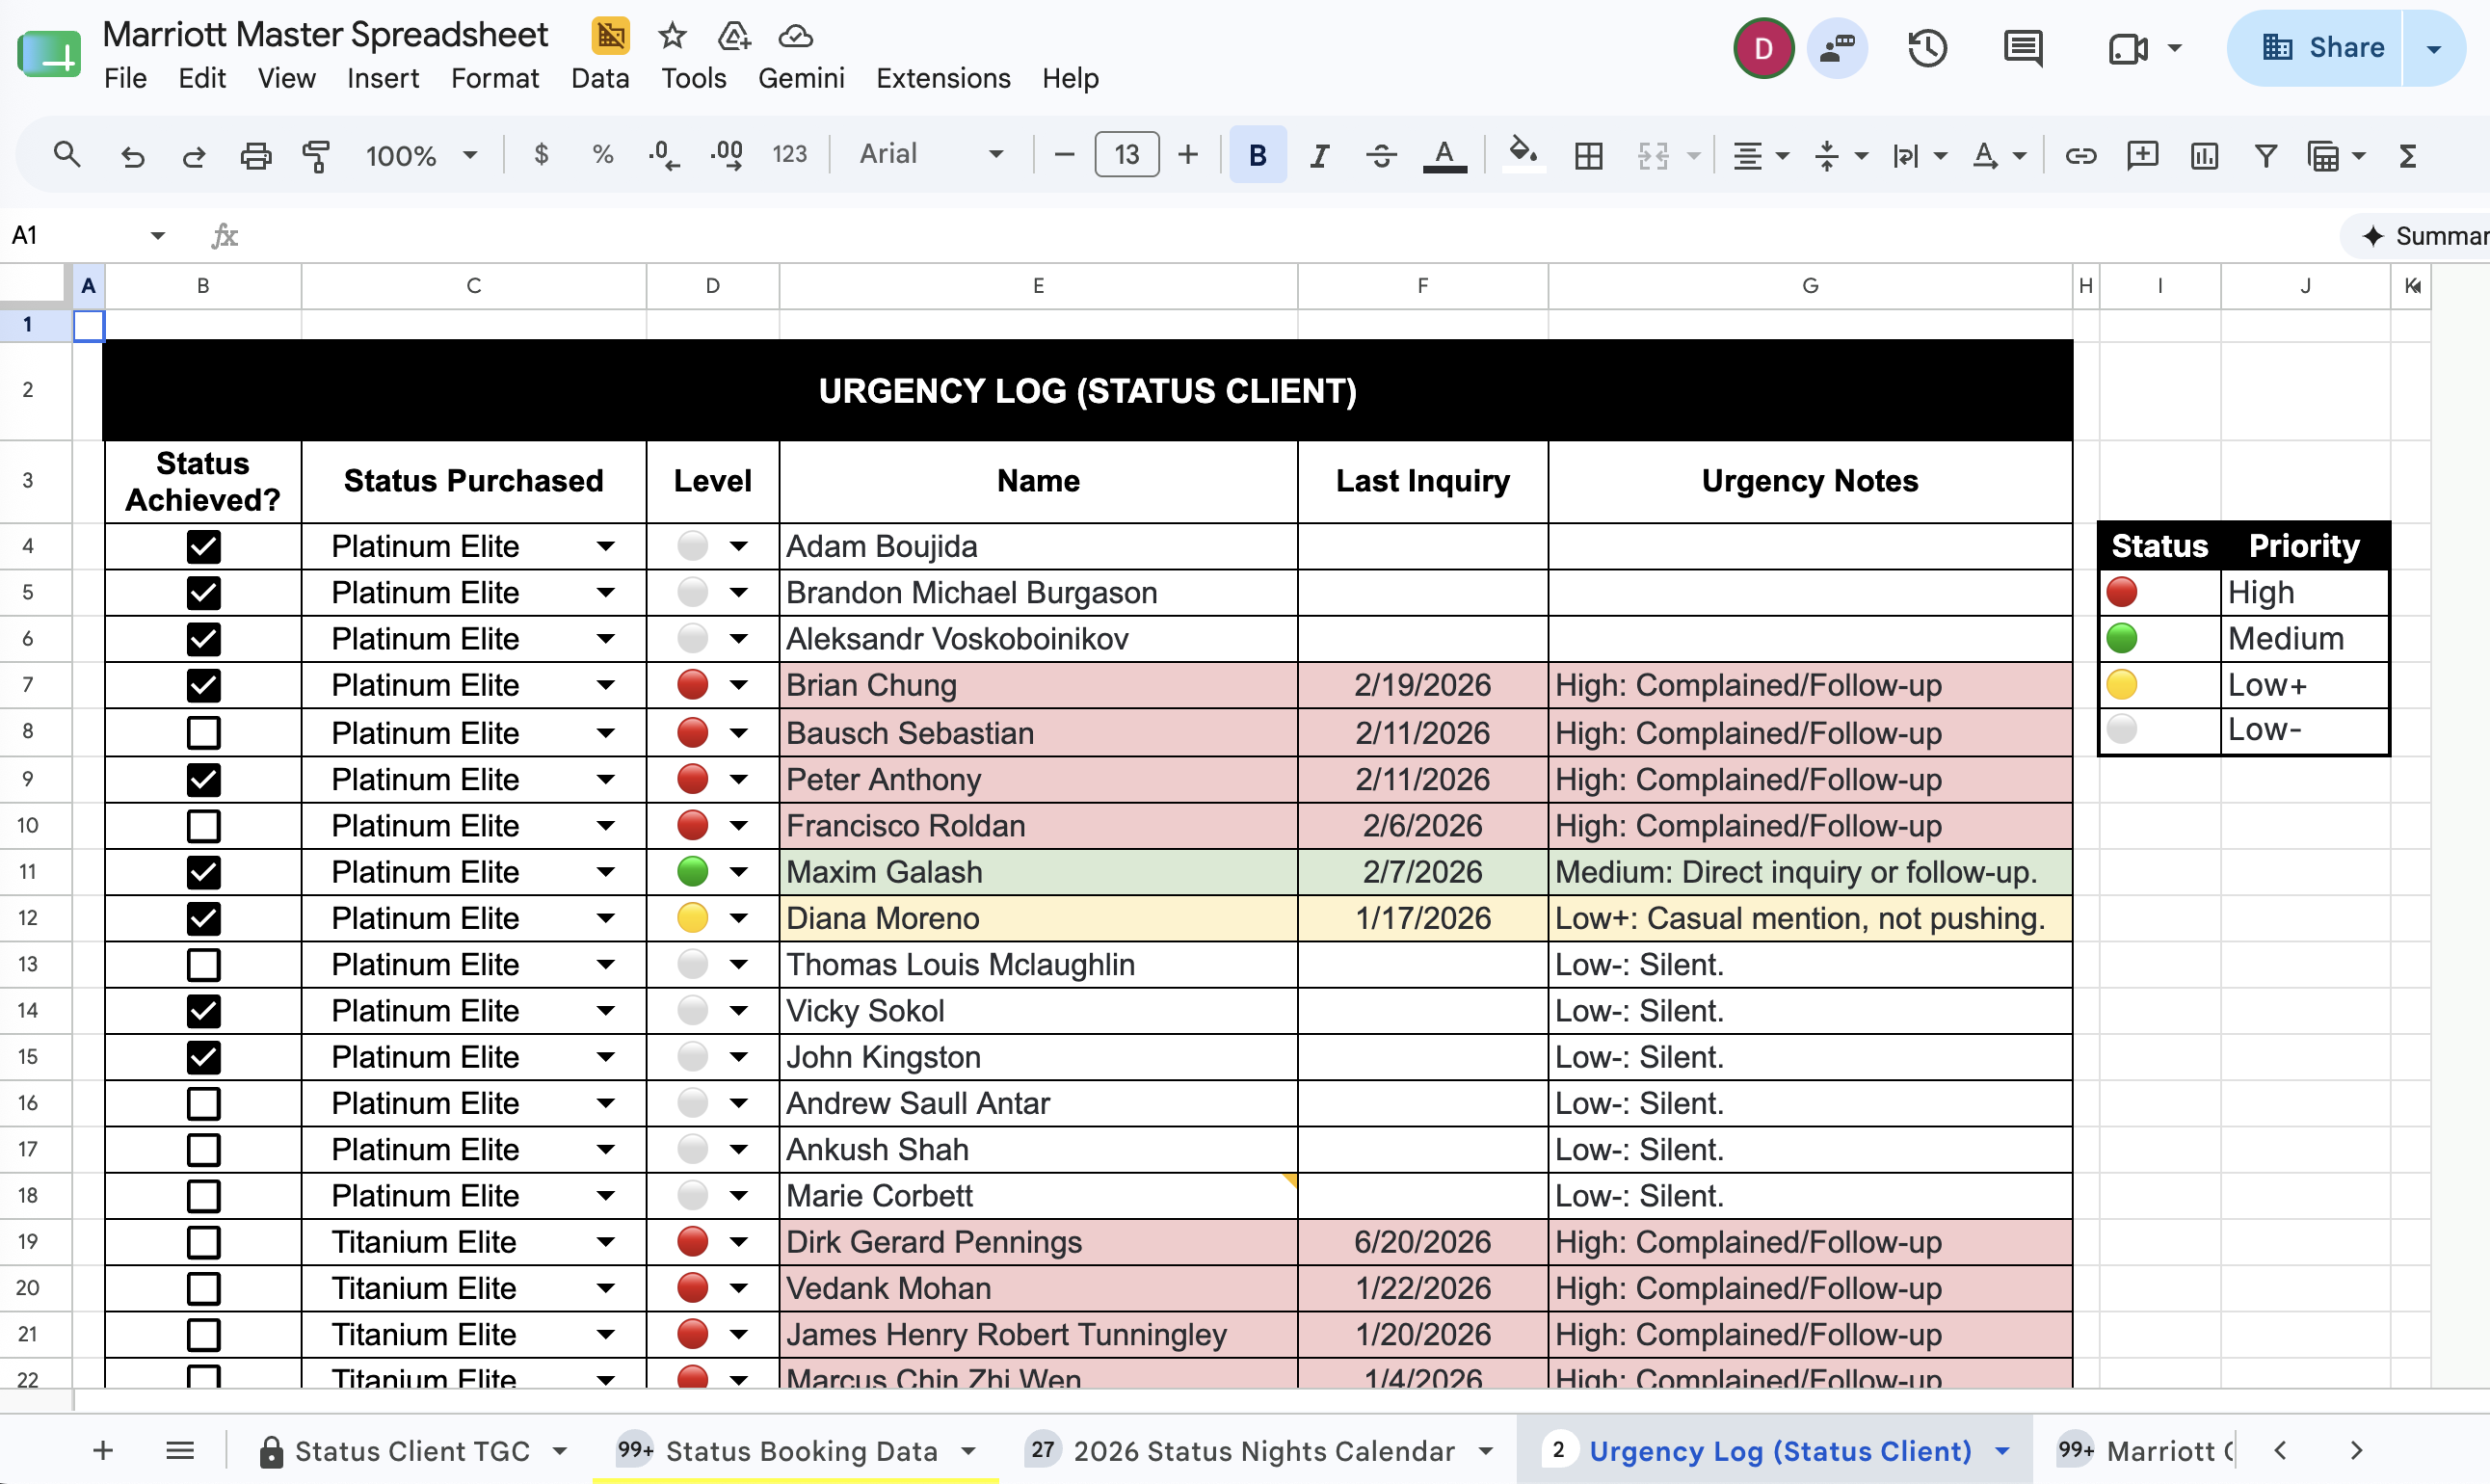The image size is (2490, 1484).
Task: Show all sheets list button
Action: (180, 1450)
